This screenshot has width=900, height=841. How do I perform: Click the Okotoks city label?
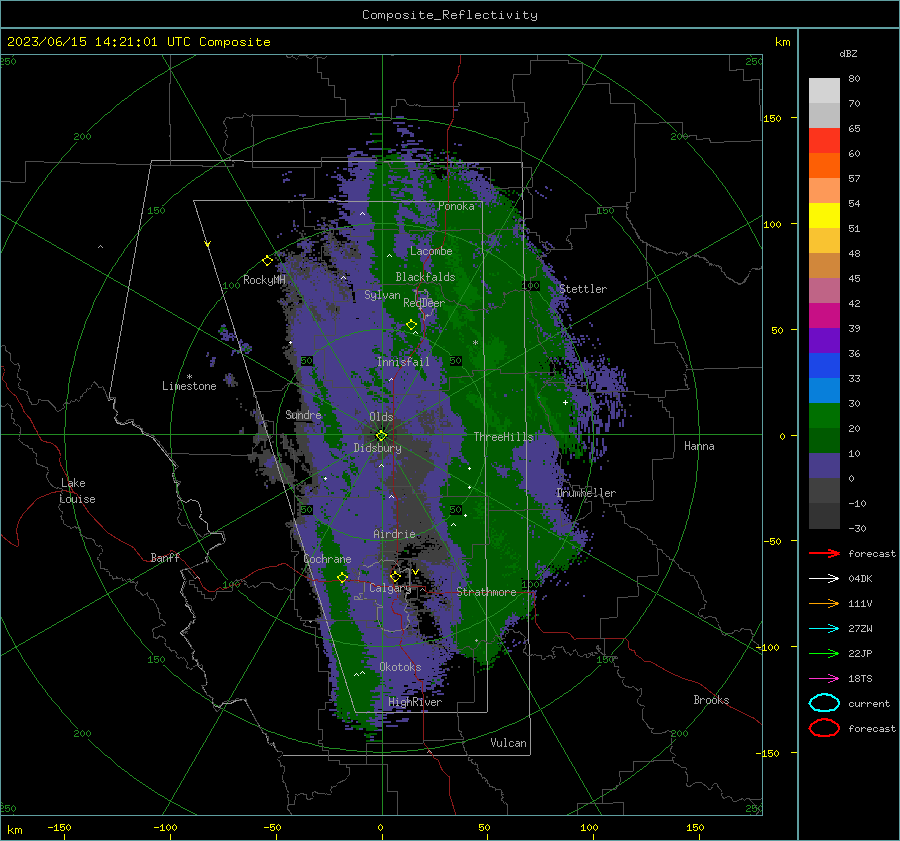pos(400,667)
